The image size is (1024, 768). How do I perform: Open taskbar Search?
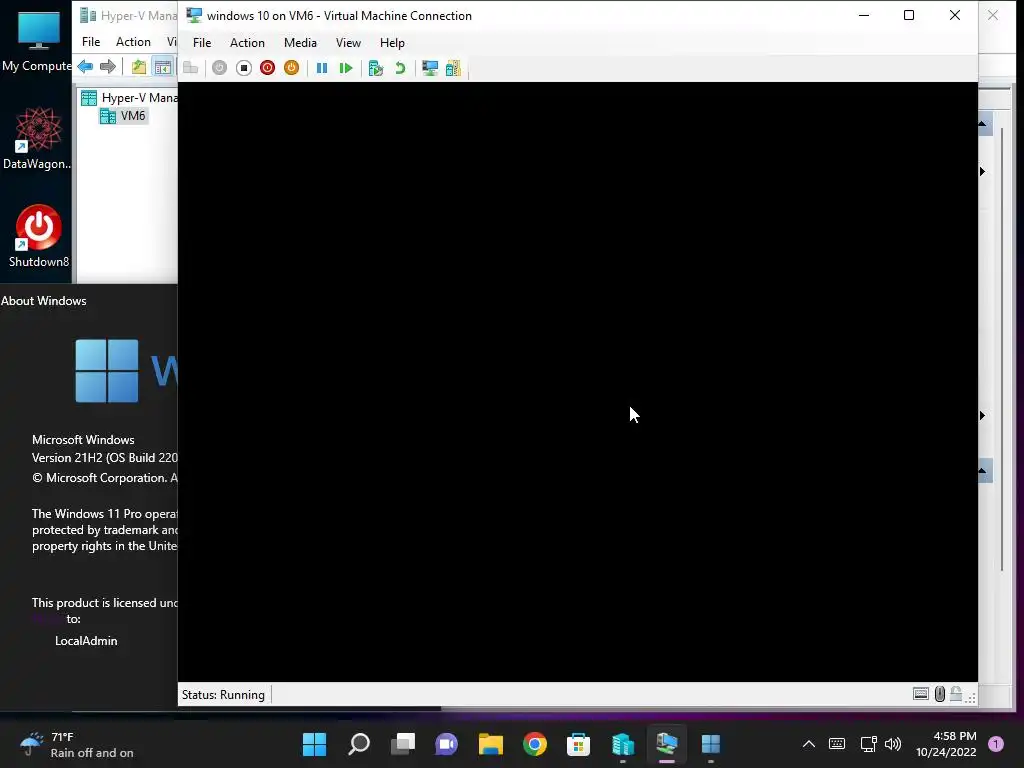(x=359, y=744)
